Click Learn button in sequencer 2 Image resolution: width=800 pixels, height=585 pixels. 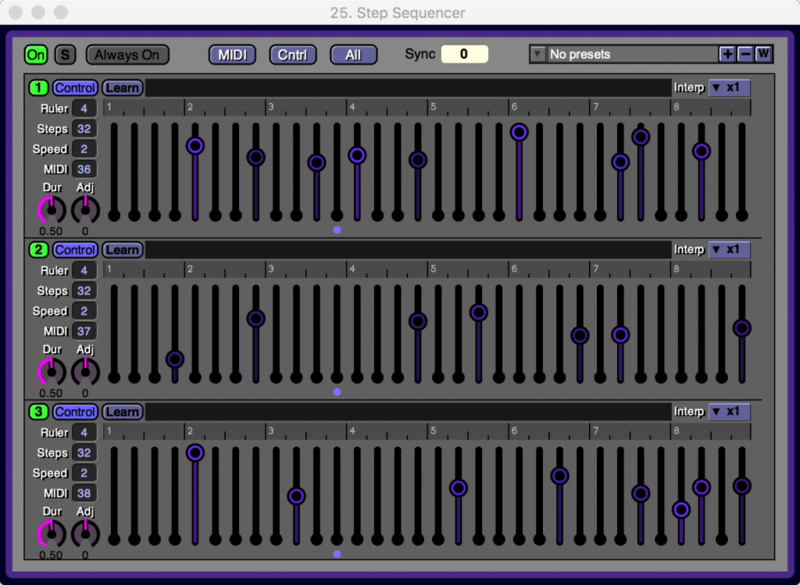(122, 250)
